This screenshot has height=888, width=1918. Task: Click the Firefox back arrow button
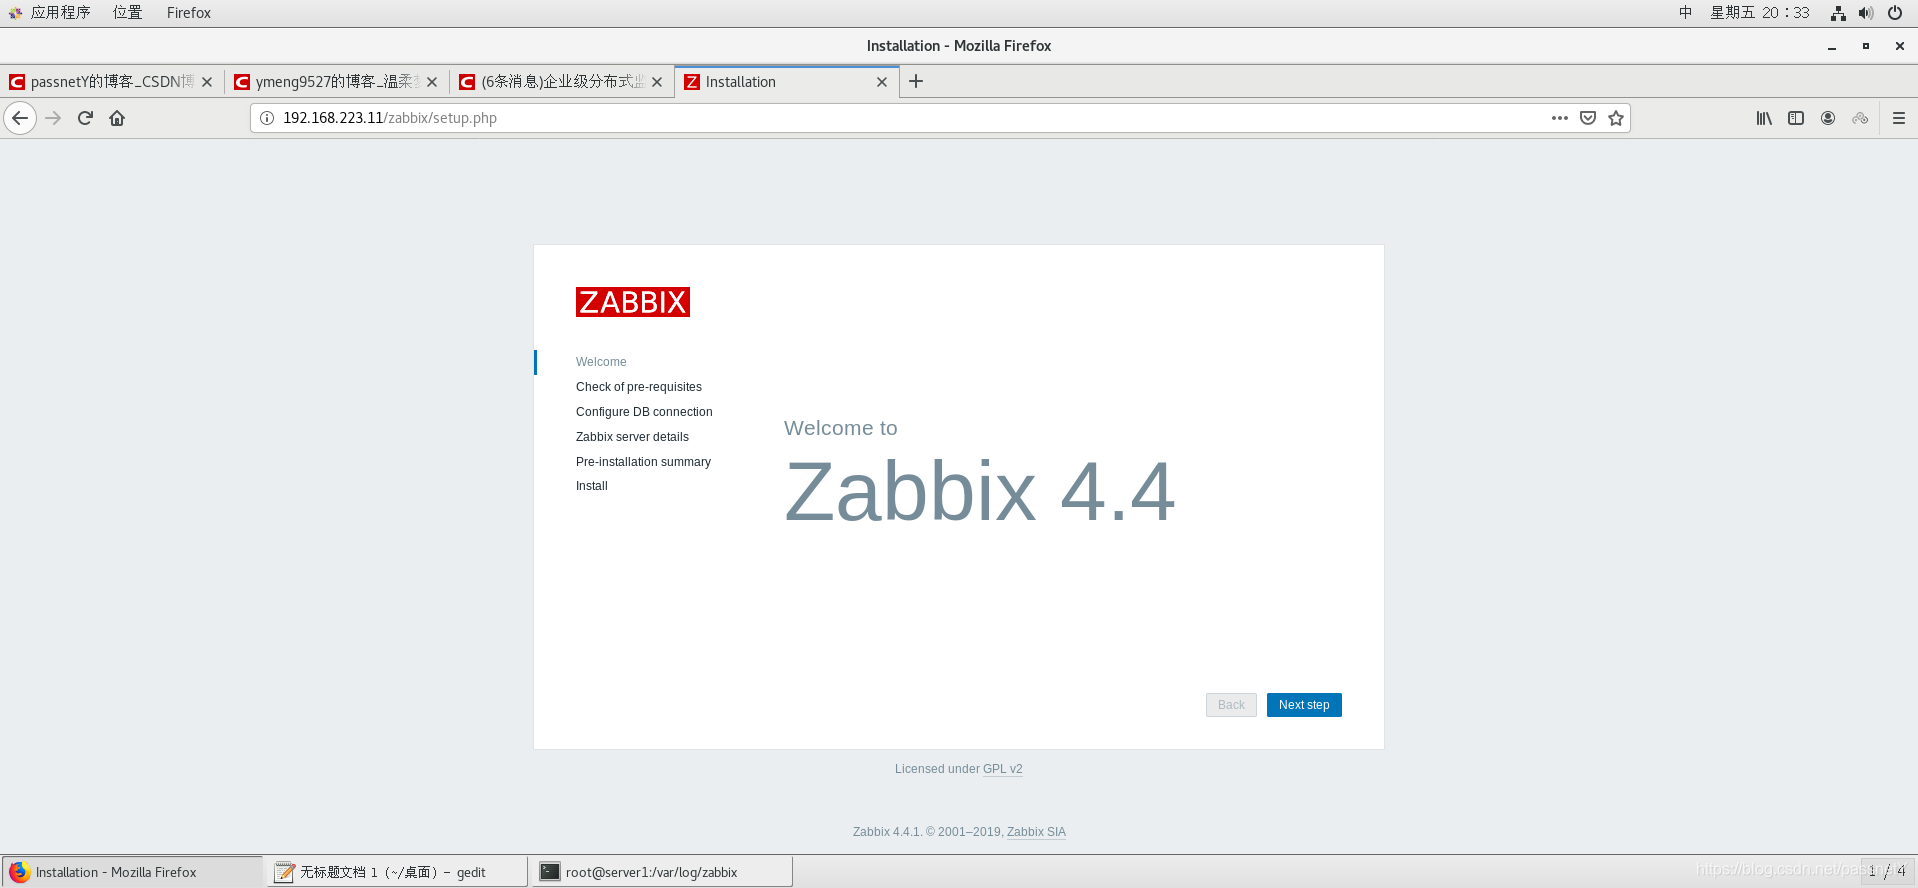[20, 118]
